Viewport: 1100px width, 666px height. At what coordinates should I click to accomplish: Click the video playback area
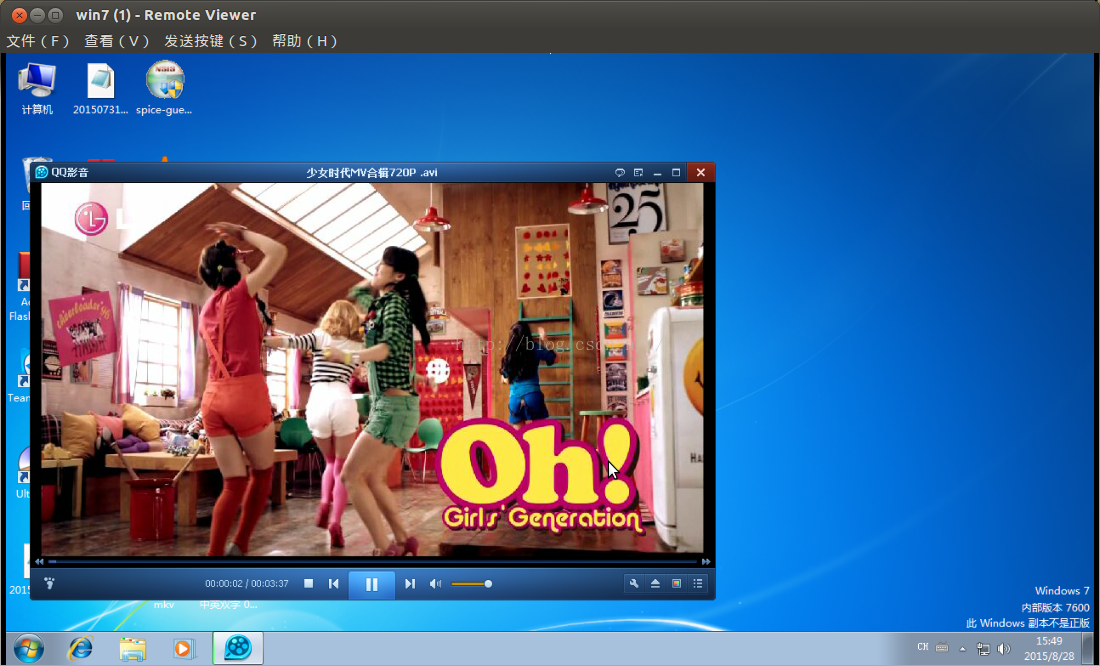[372, 369]
